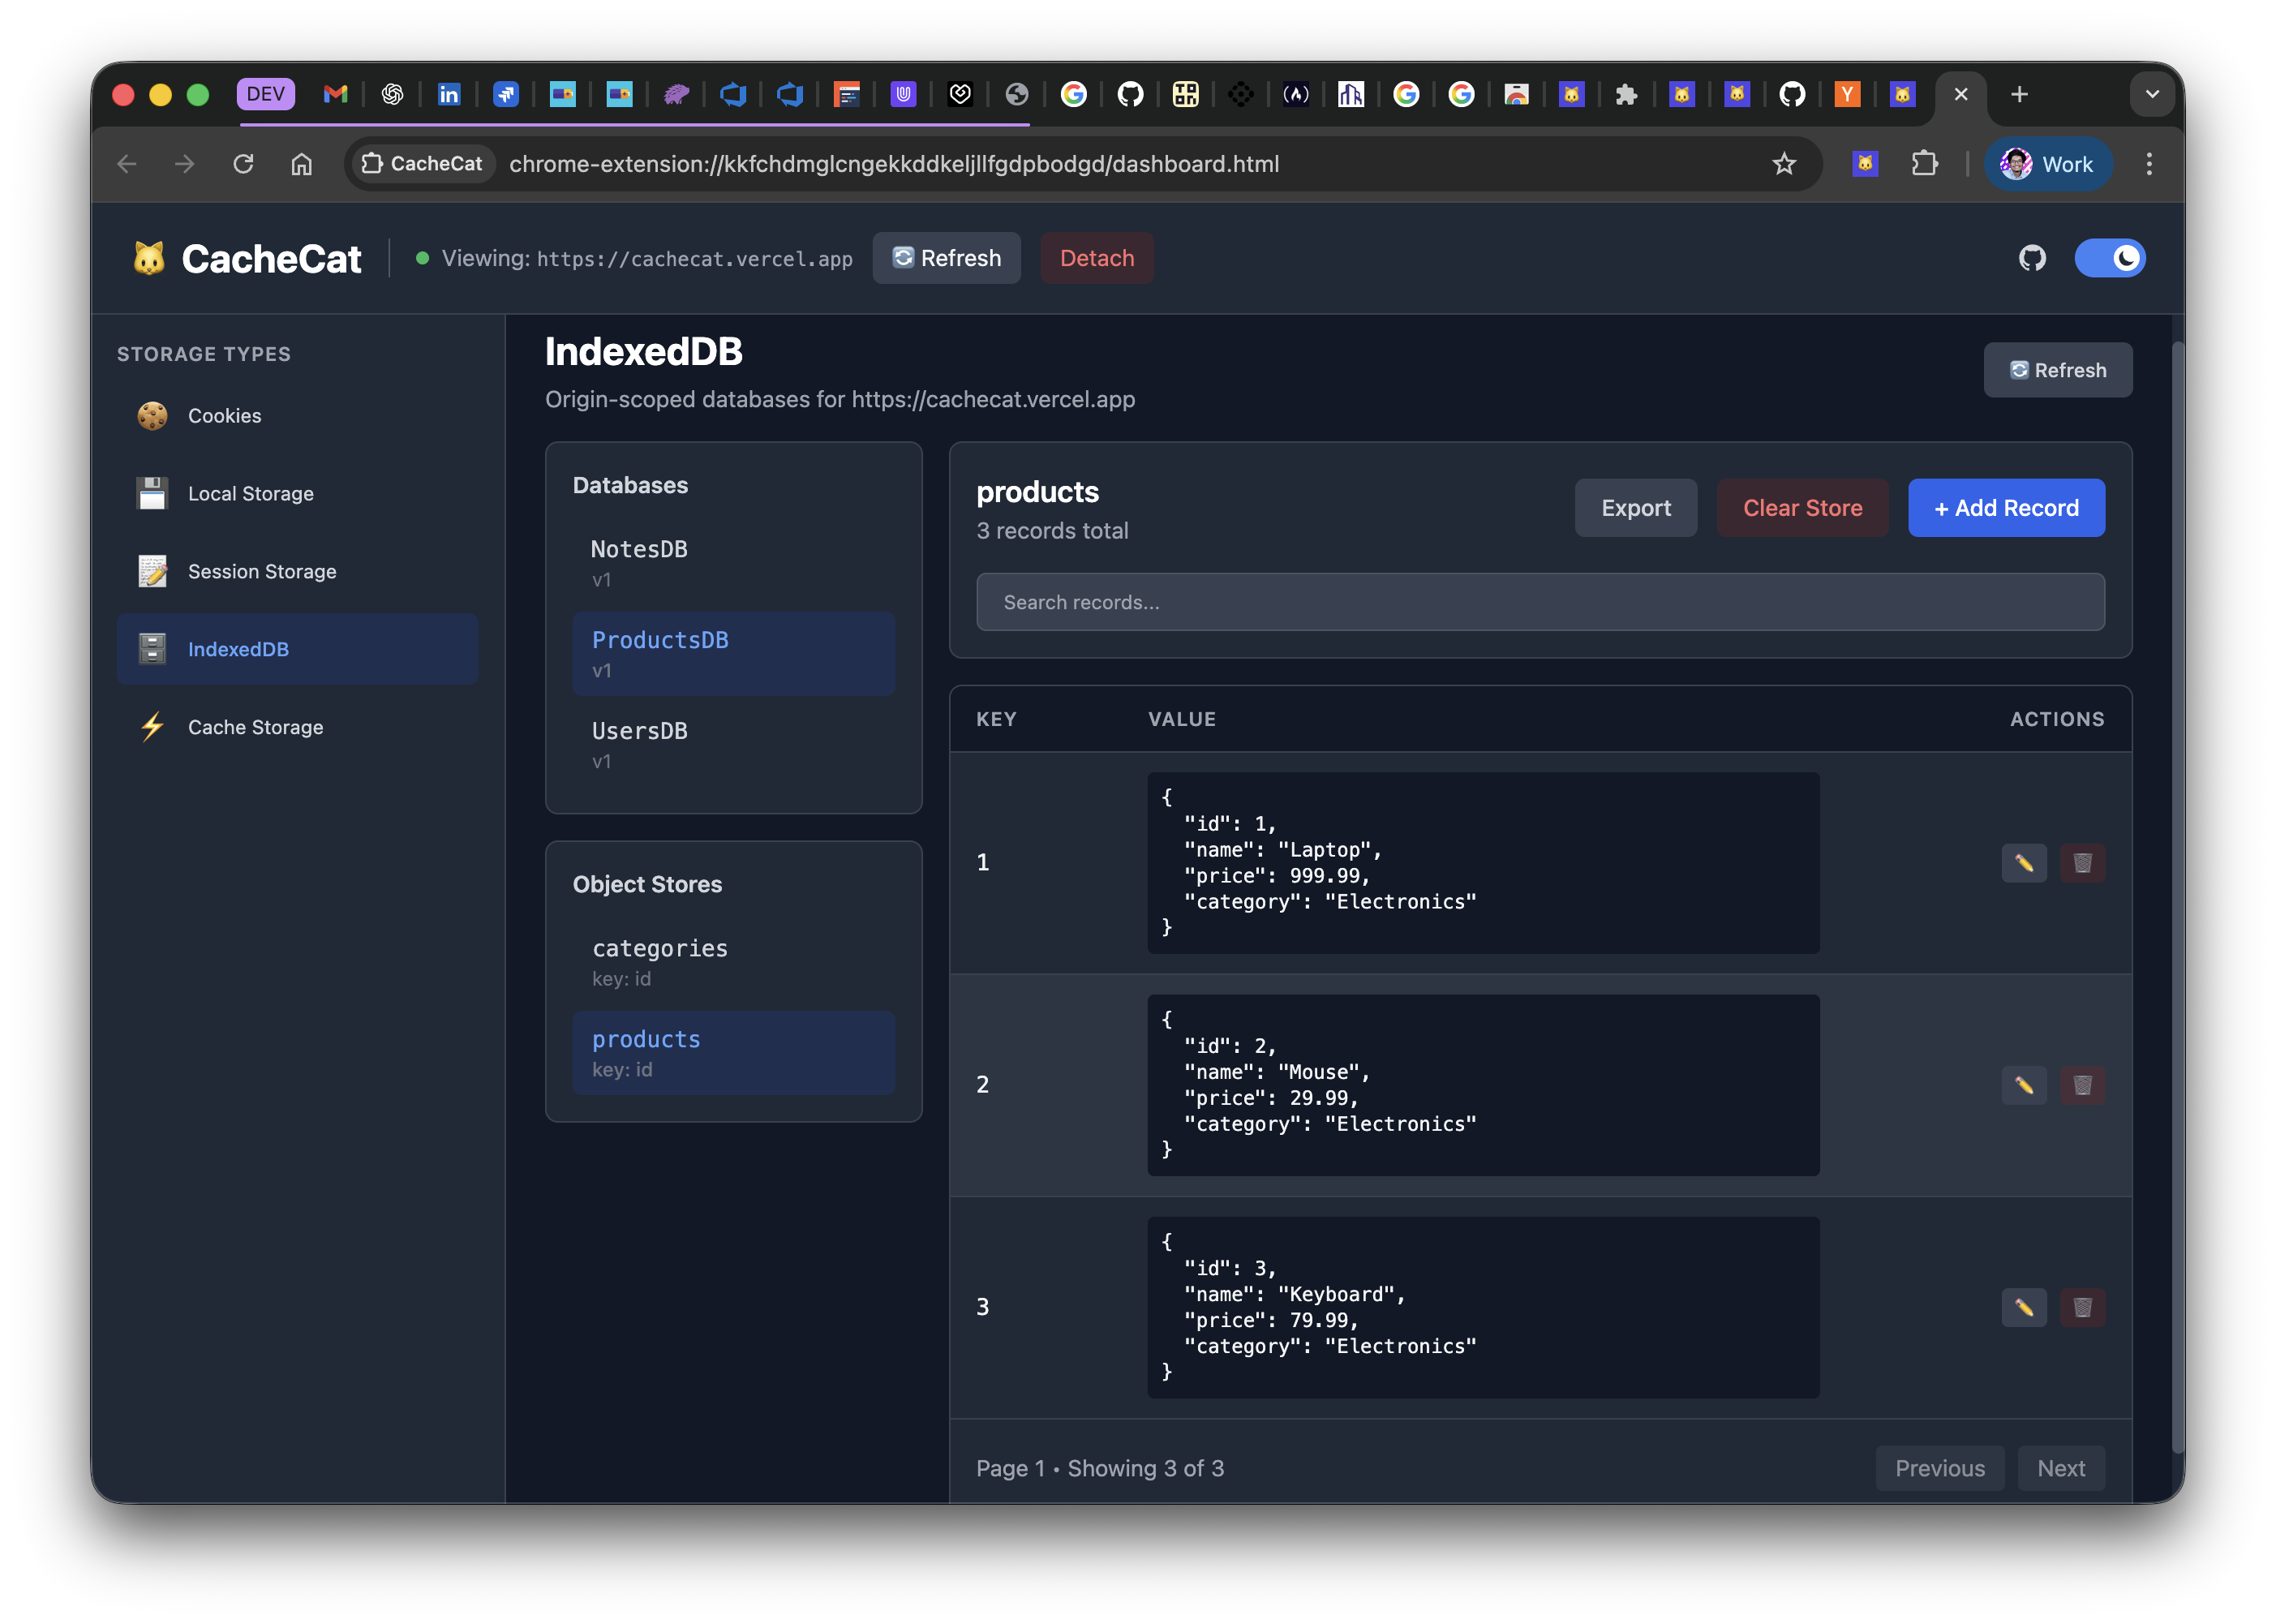Edit record 1 with the pencil icon
The image size is (2276, 1624).
point(2024,863)
